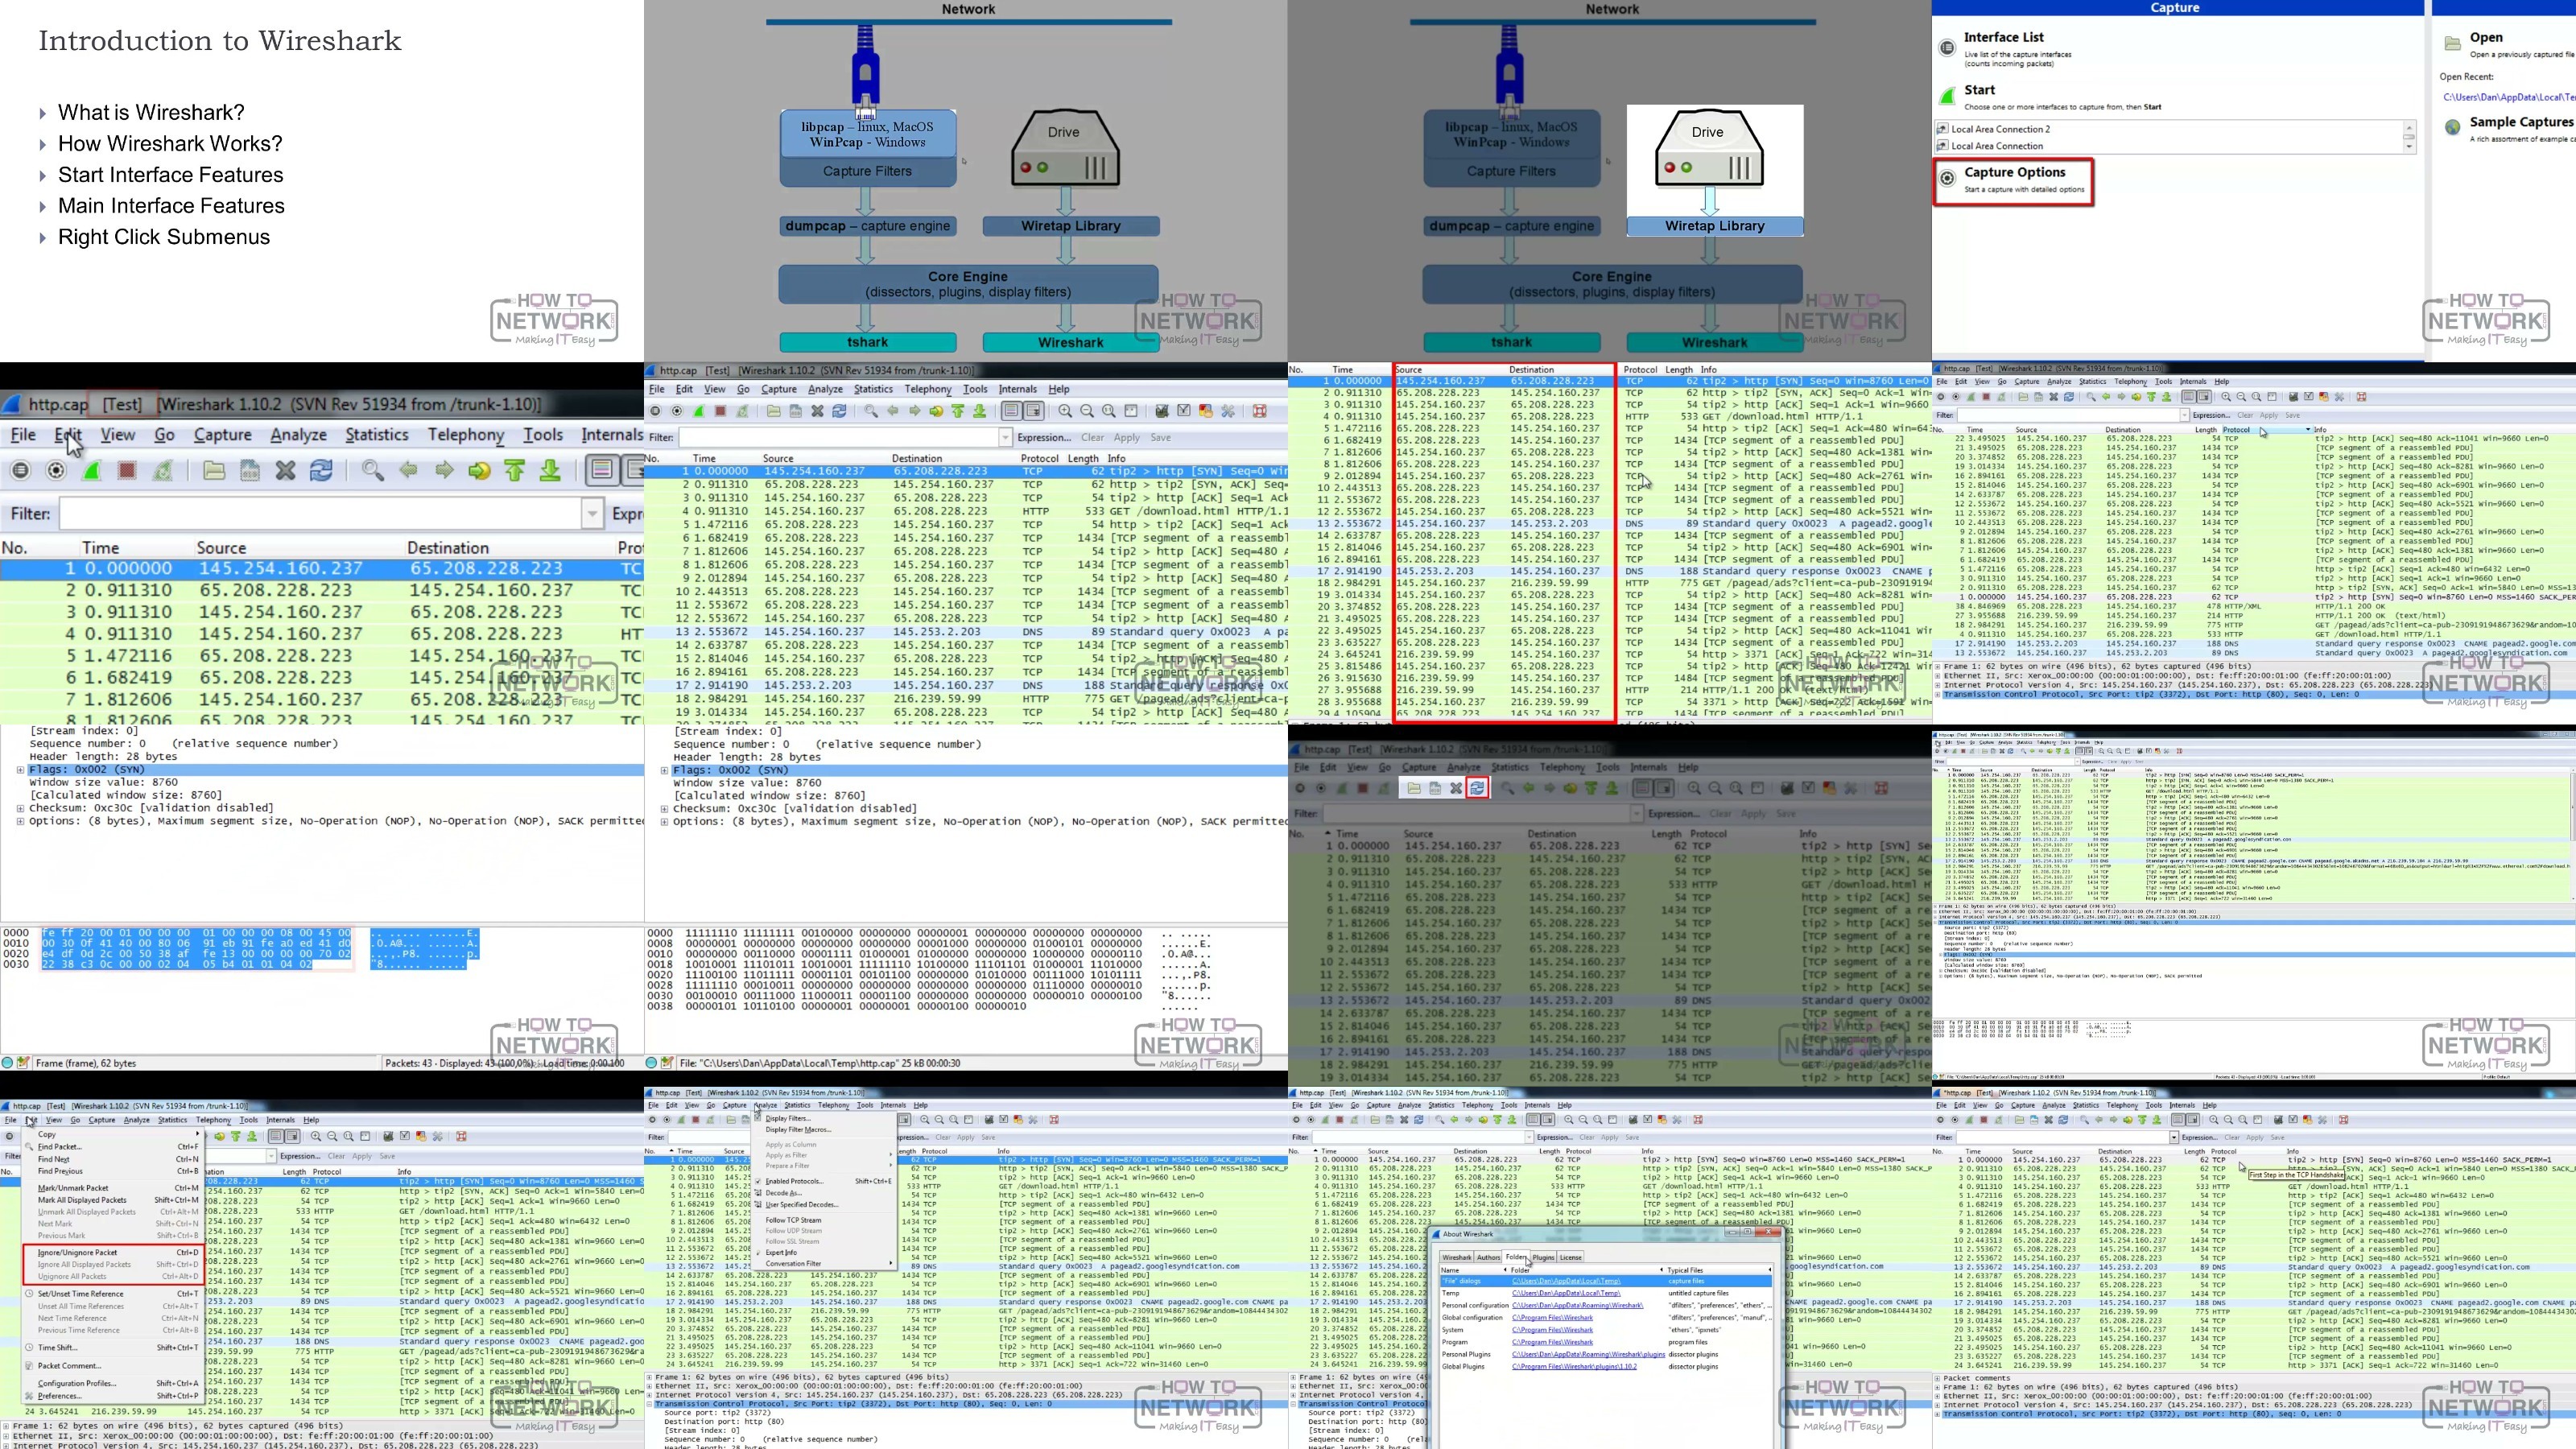This screenshot has height=1449, width=2576.
Task: Restart capture icon in the enlarged toolbar
Action: click(x=163, y=470)
